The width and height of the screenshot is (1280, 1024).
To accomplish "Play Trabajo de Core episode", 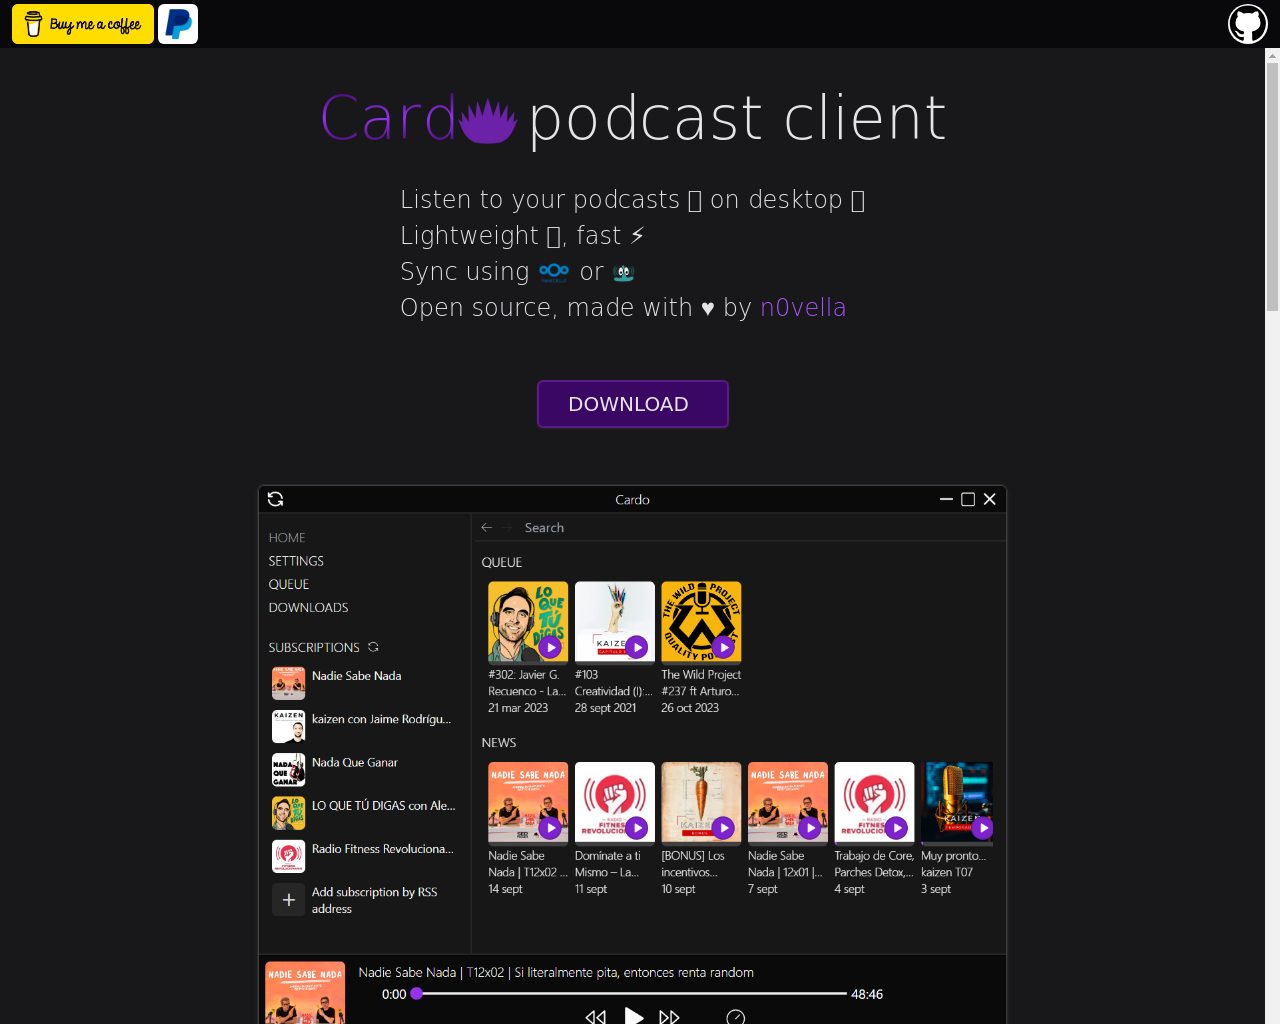I will [x=897, y=828].
